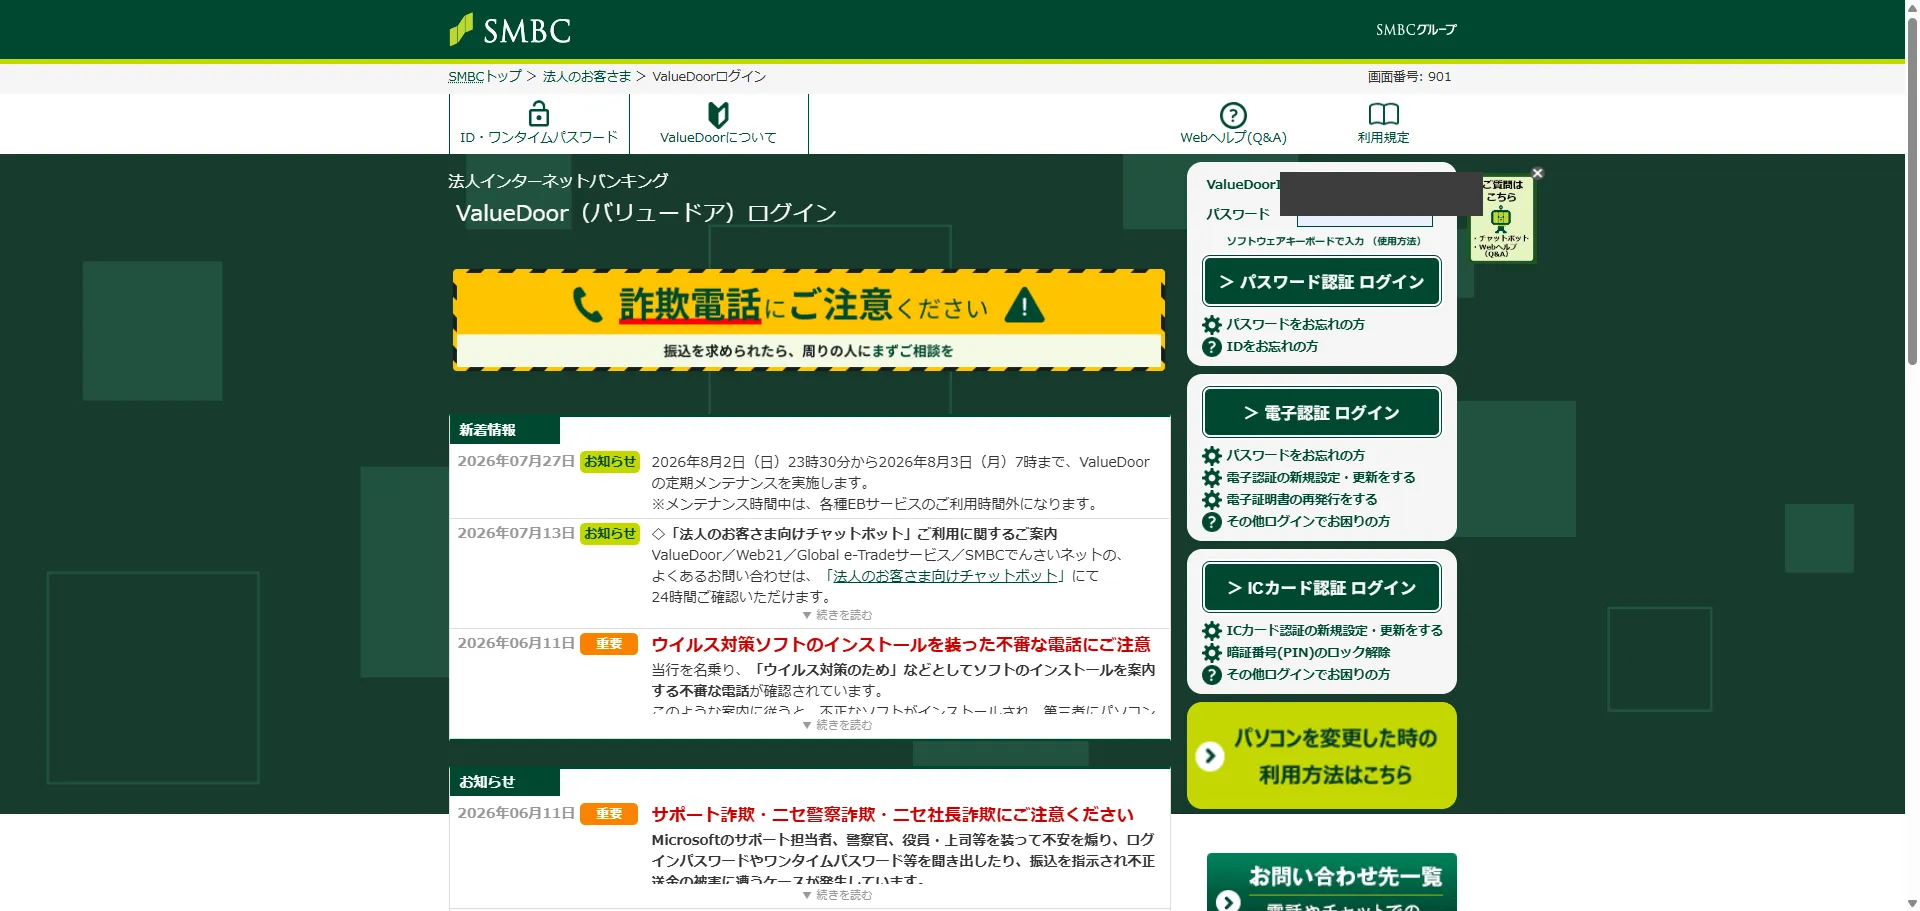Expand 続きを読む under 2026年07月13日 notice
This screenshot has height=911, width=1920.
(x=837, y=615)
